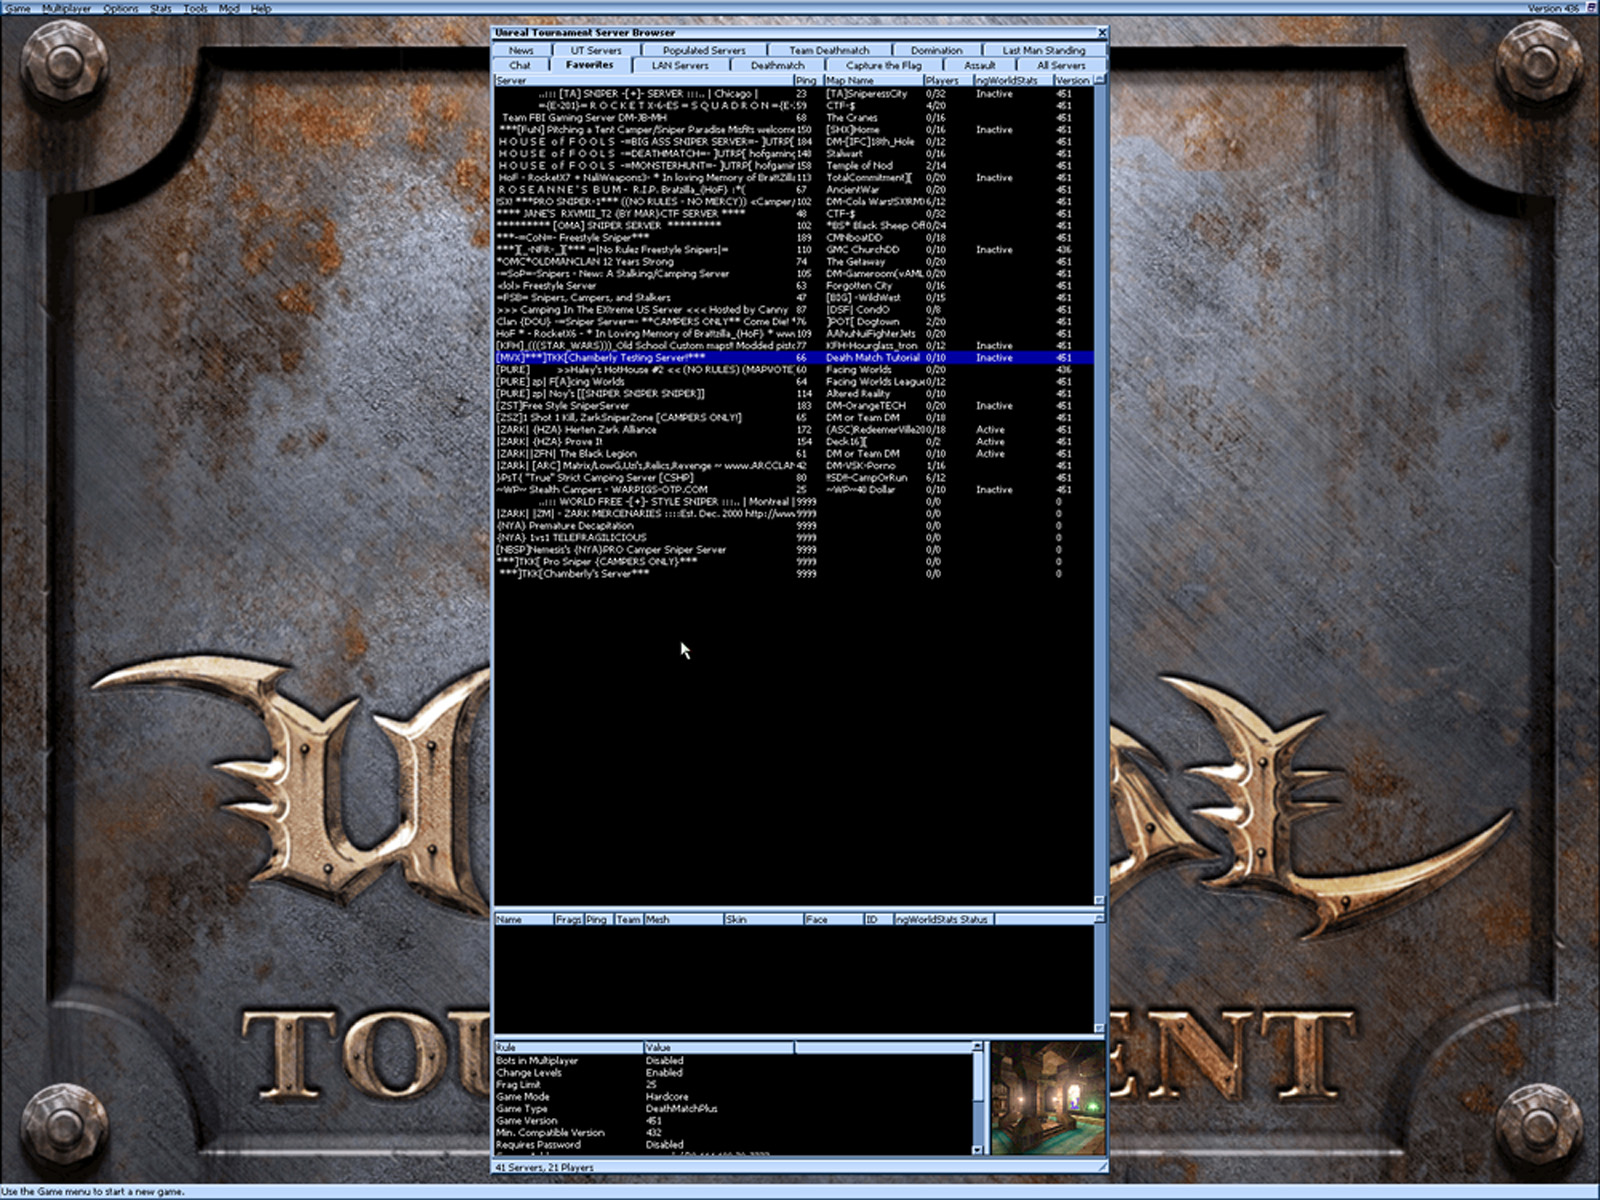Select {NYA} 1vs1 TELEFRAGILICIOUS server
The height and width of the screenshot is (1200, 1600).
[x=794, y=538]
